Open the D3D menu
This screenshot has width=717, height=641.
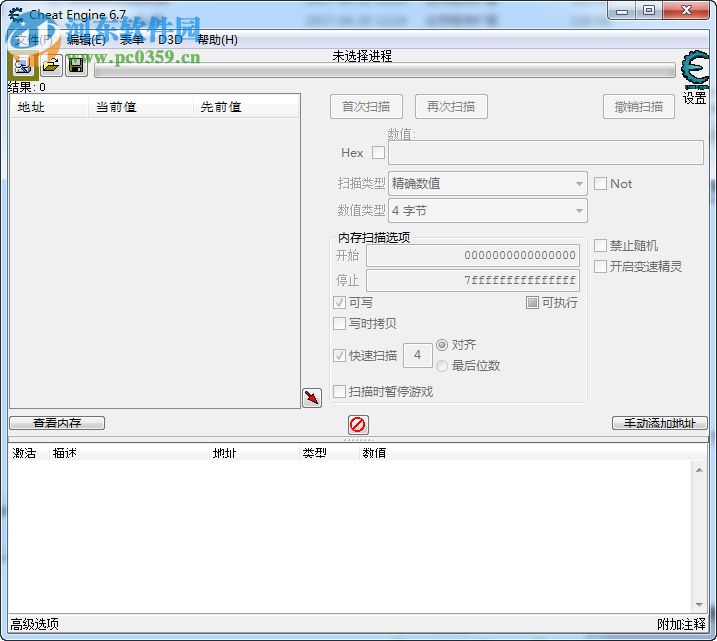point(170,40)
